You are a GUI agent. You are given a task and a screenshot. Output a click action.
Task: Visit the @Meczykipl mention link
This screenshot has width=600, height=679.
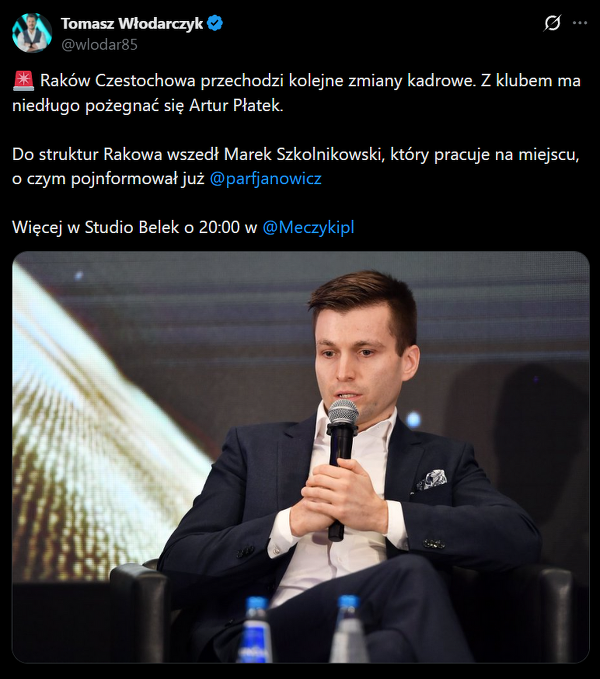click(x=308, y=227)
